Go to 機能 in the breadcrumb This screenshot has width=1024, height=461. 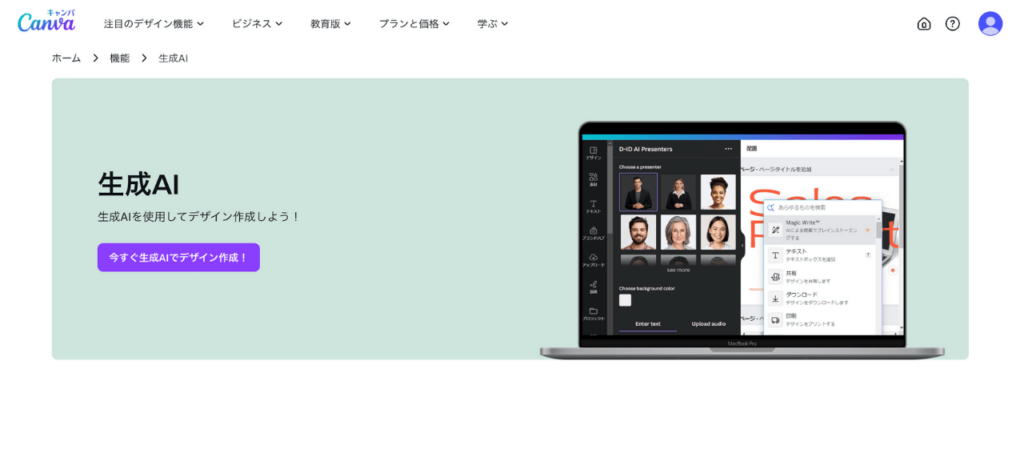pos(120,58)
